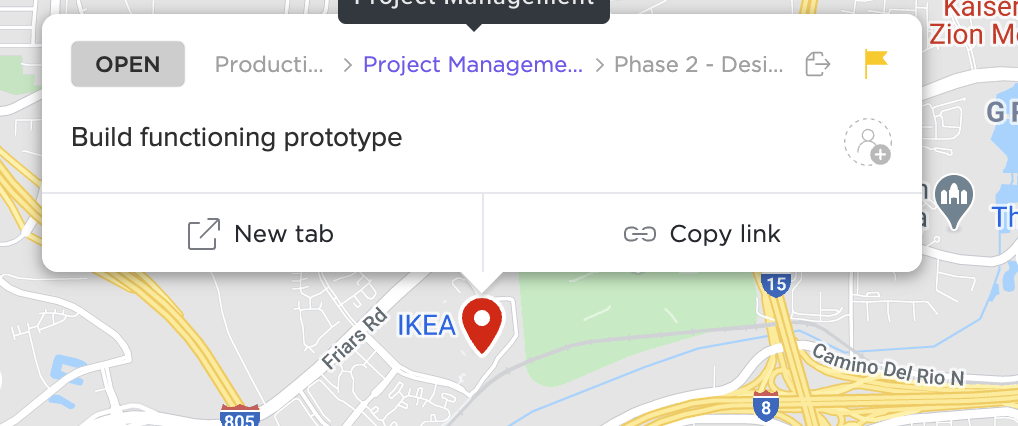Viewport: 1018px width, 426px height.
Task: Open the Project Manageme... breadcrumb link
Action: click(x=472, y=65)
